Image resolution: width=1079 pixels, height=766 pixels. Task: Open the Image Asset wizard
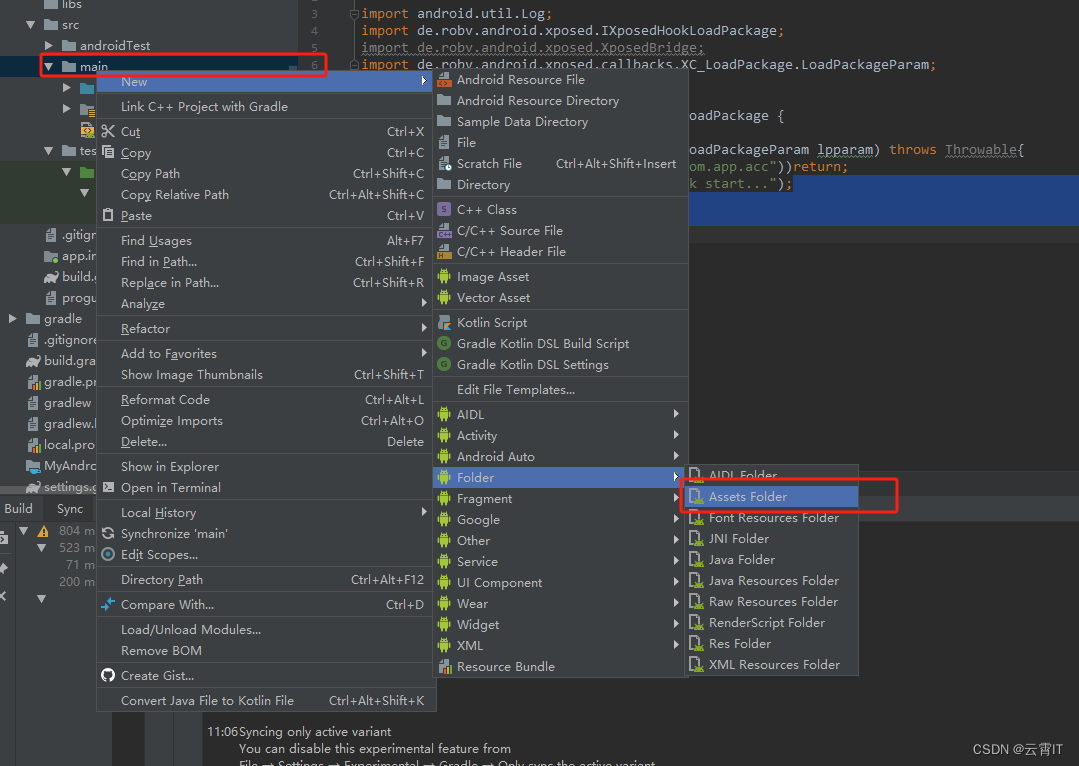point(493,276)
